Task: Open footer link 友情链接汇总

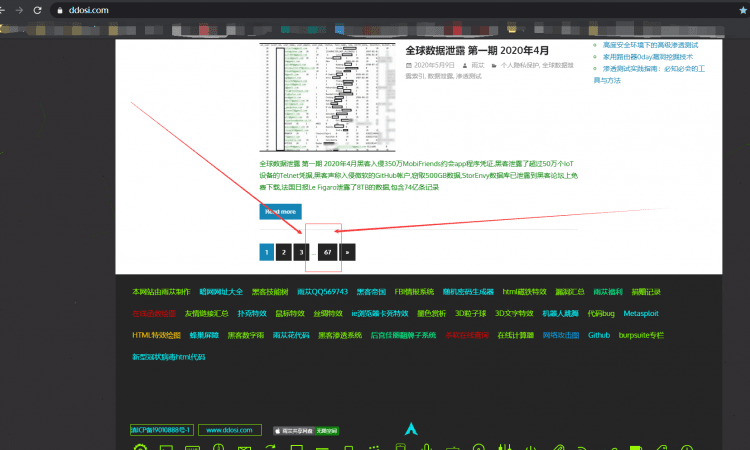Action: pos(207,314)
